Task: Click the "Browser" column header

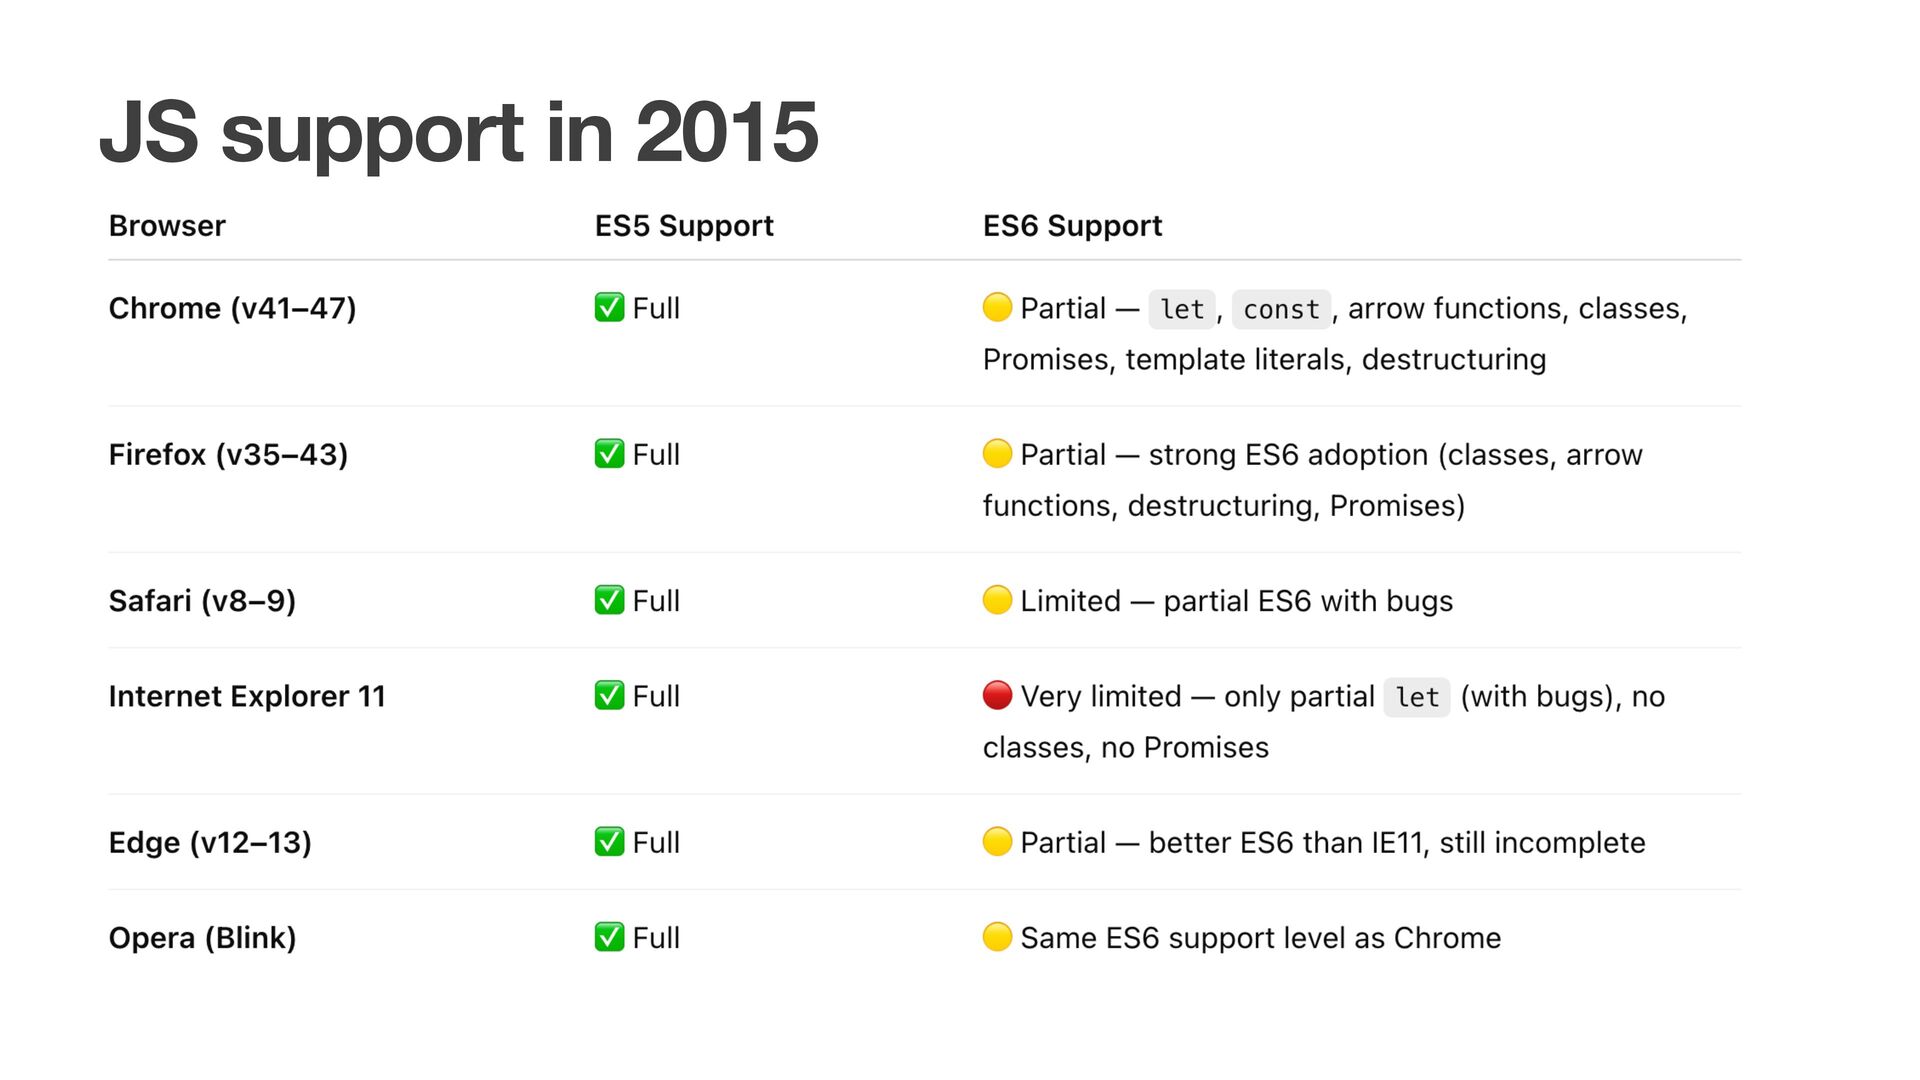Action: point(167,226)
